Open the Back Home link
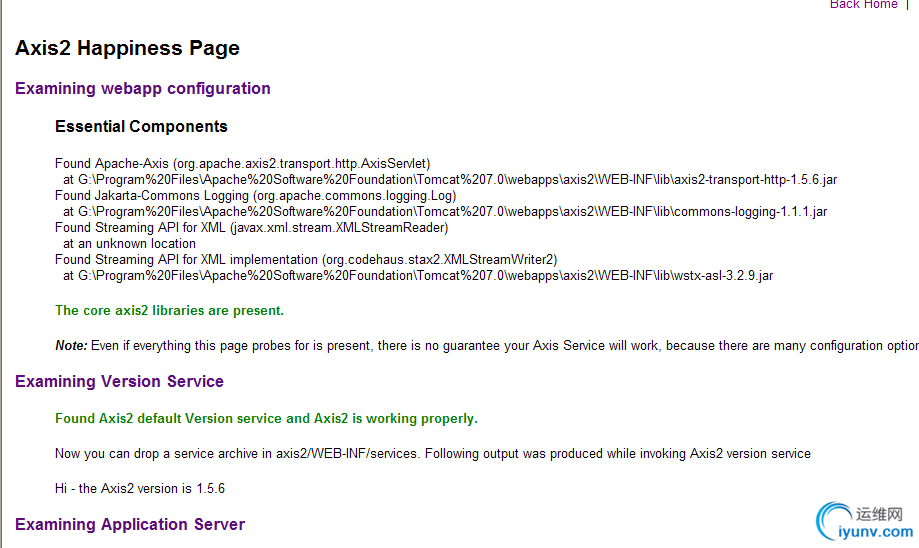919x548 pixels. point(863,4)
